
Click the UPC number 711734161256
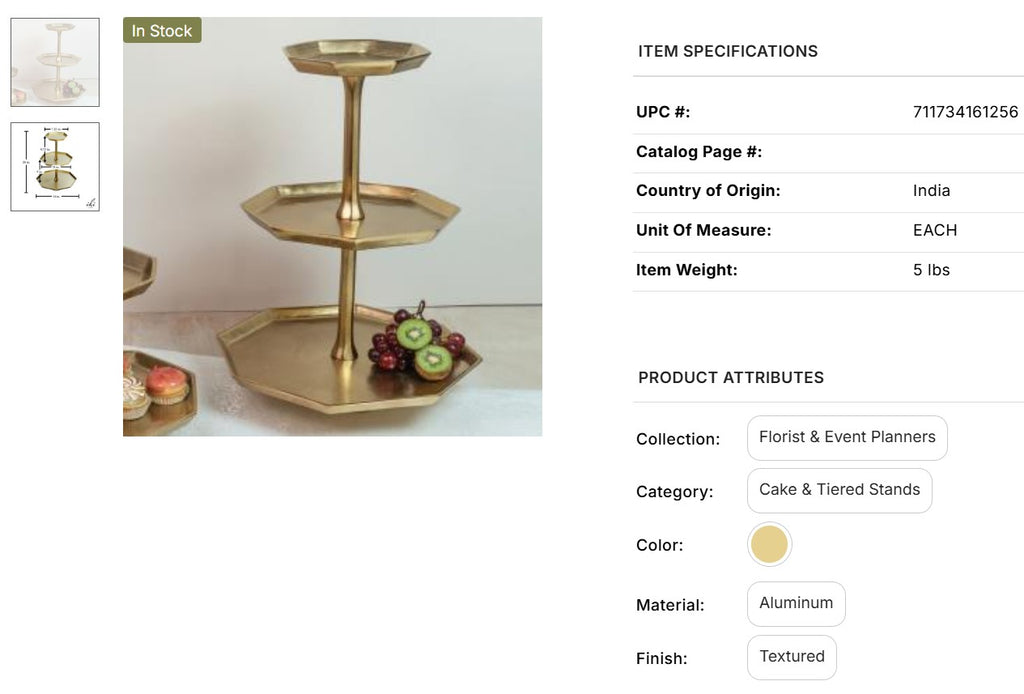click(965, 112)
